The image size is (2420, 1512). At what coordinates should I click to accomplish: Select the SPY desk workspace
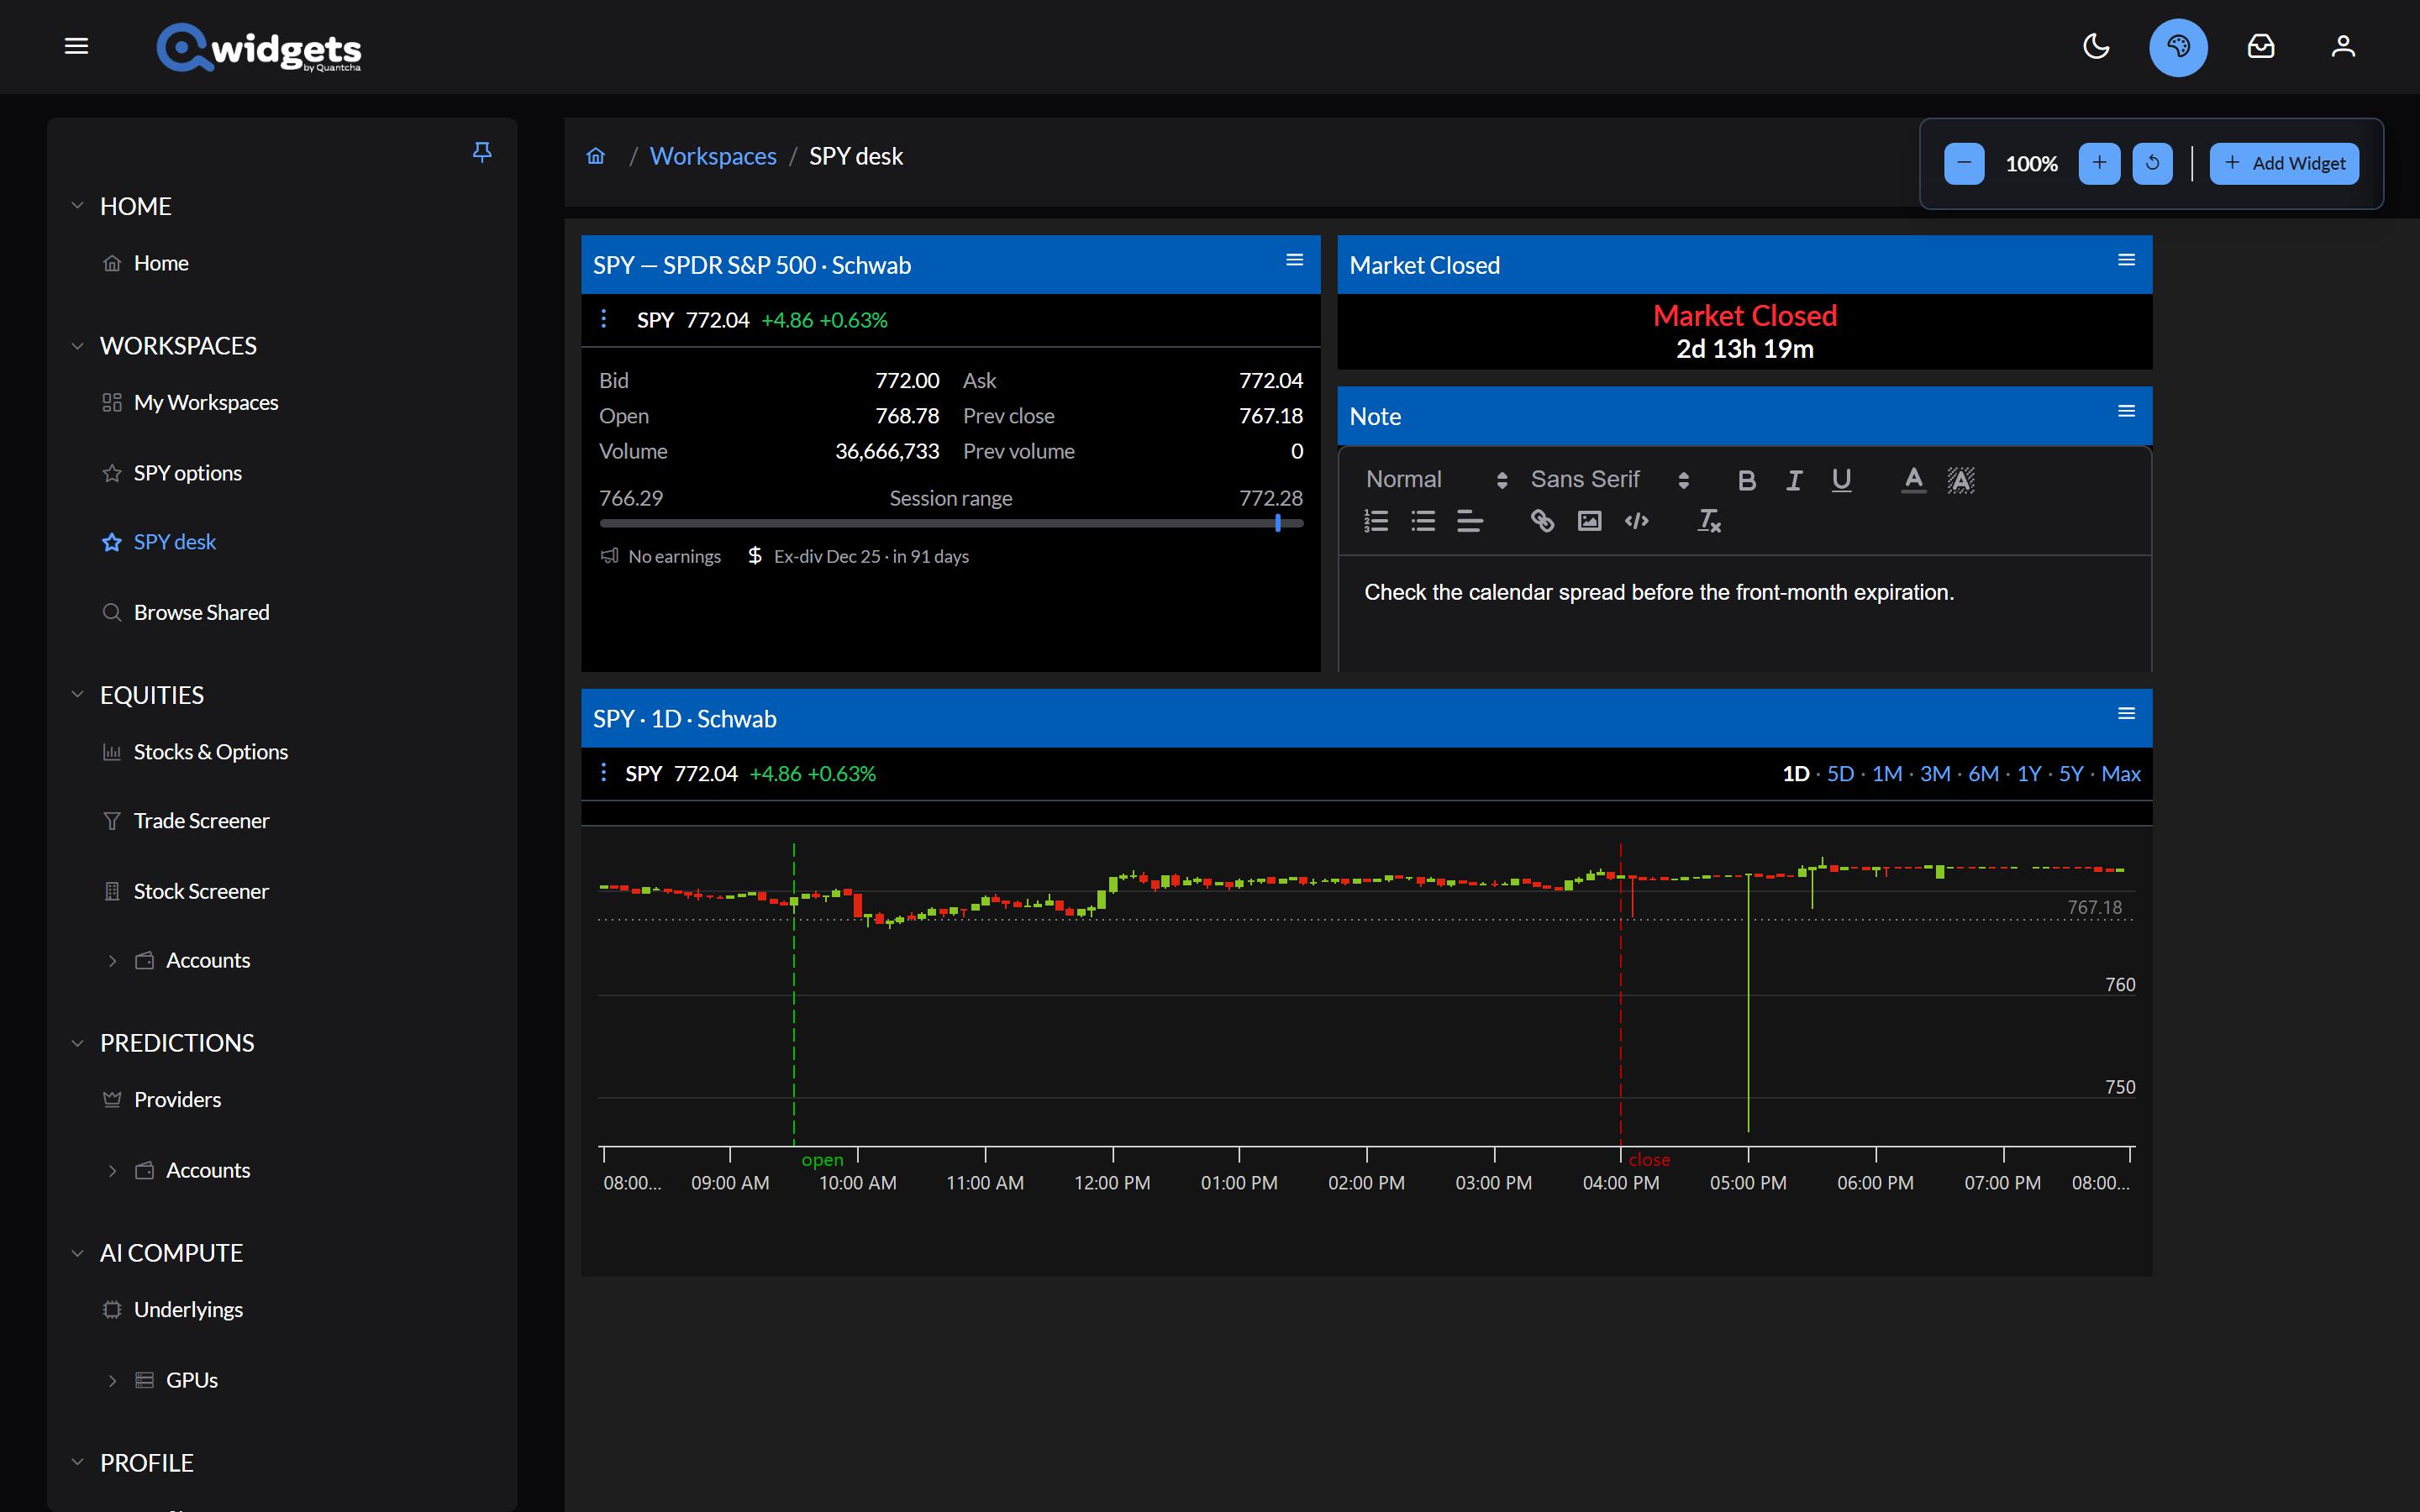175,542
